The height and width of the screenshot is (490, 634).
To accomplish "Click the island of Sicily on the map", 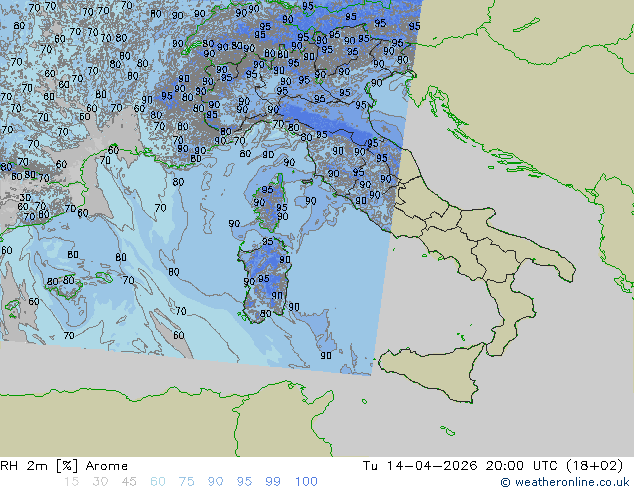I will pos(435,372).
